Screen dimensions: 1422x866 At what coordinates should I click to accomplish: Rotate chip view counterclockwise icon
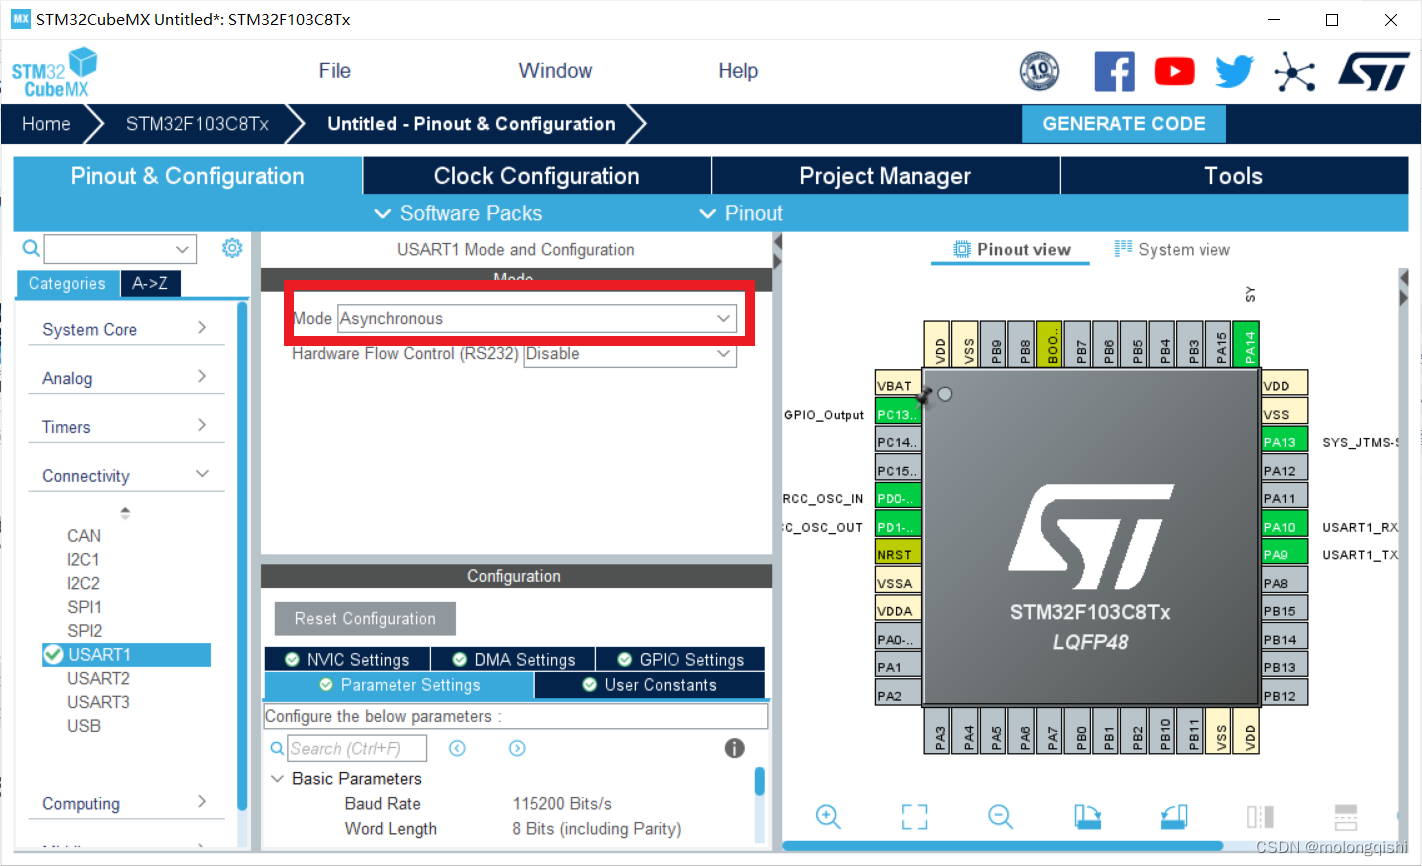click(1174, 816)
